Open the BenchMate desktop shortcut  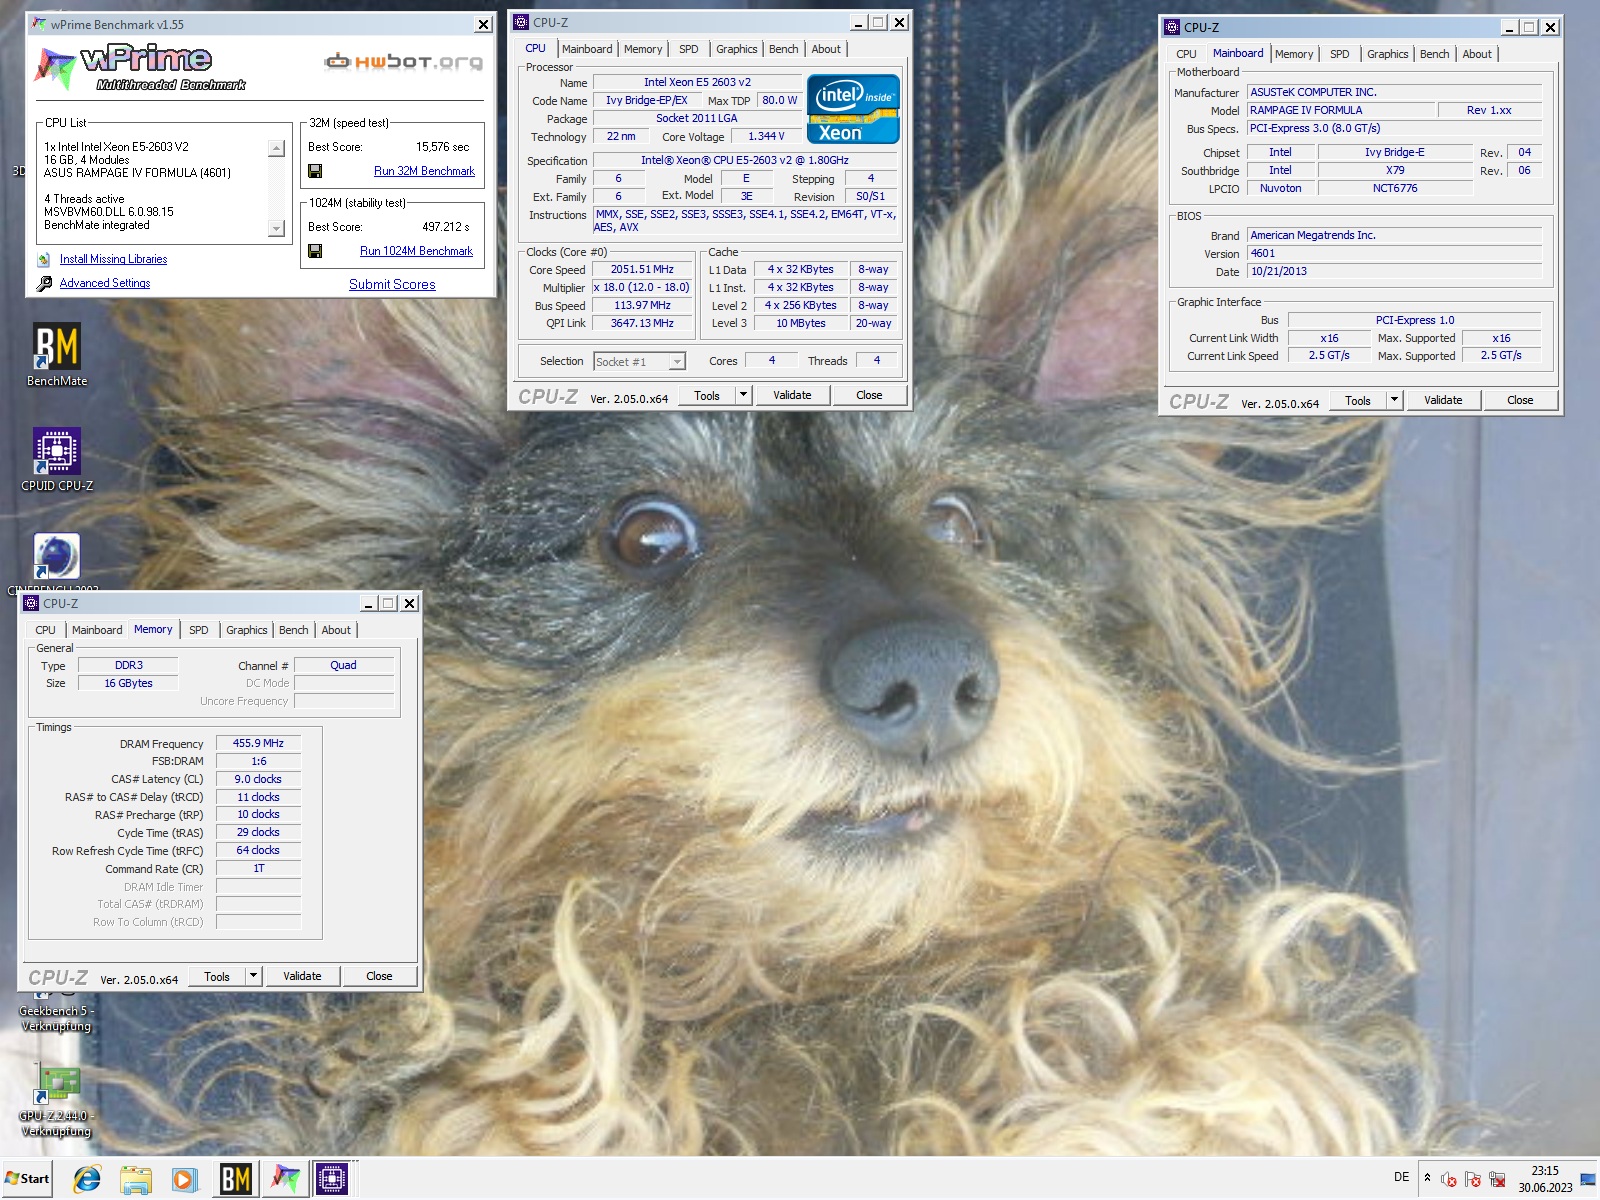coord(57,355)
